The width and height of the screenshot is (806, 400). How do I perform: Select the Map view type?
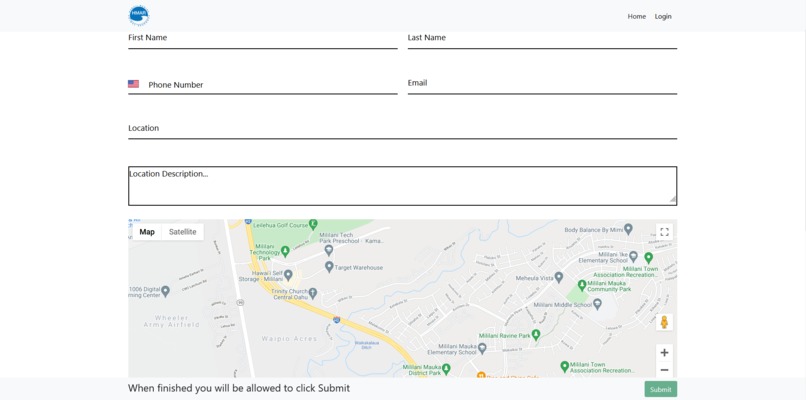tap(147, 232)
